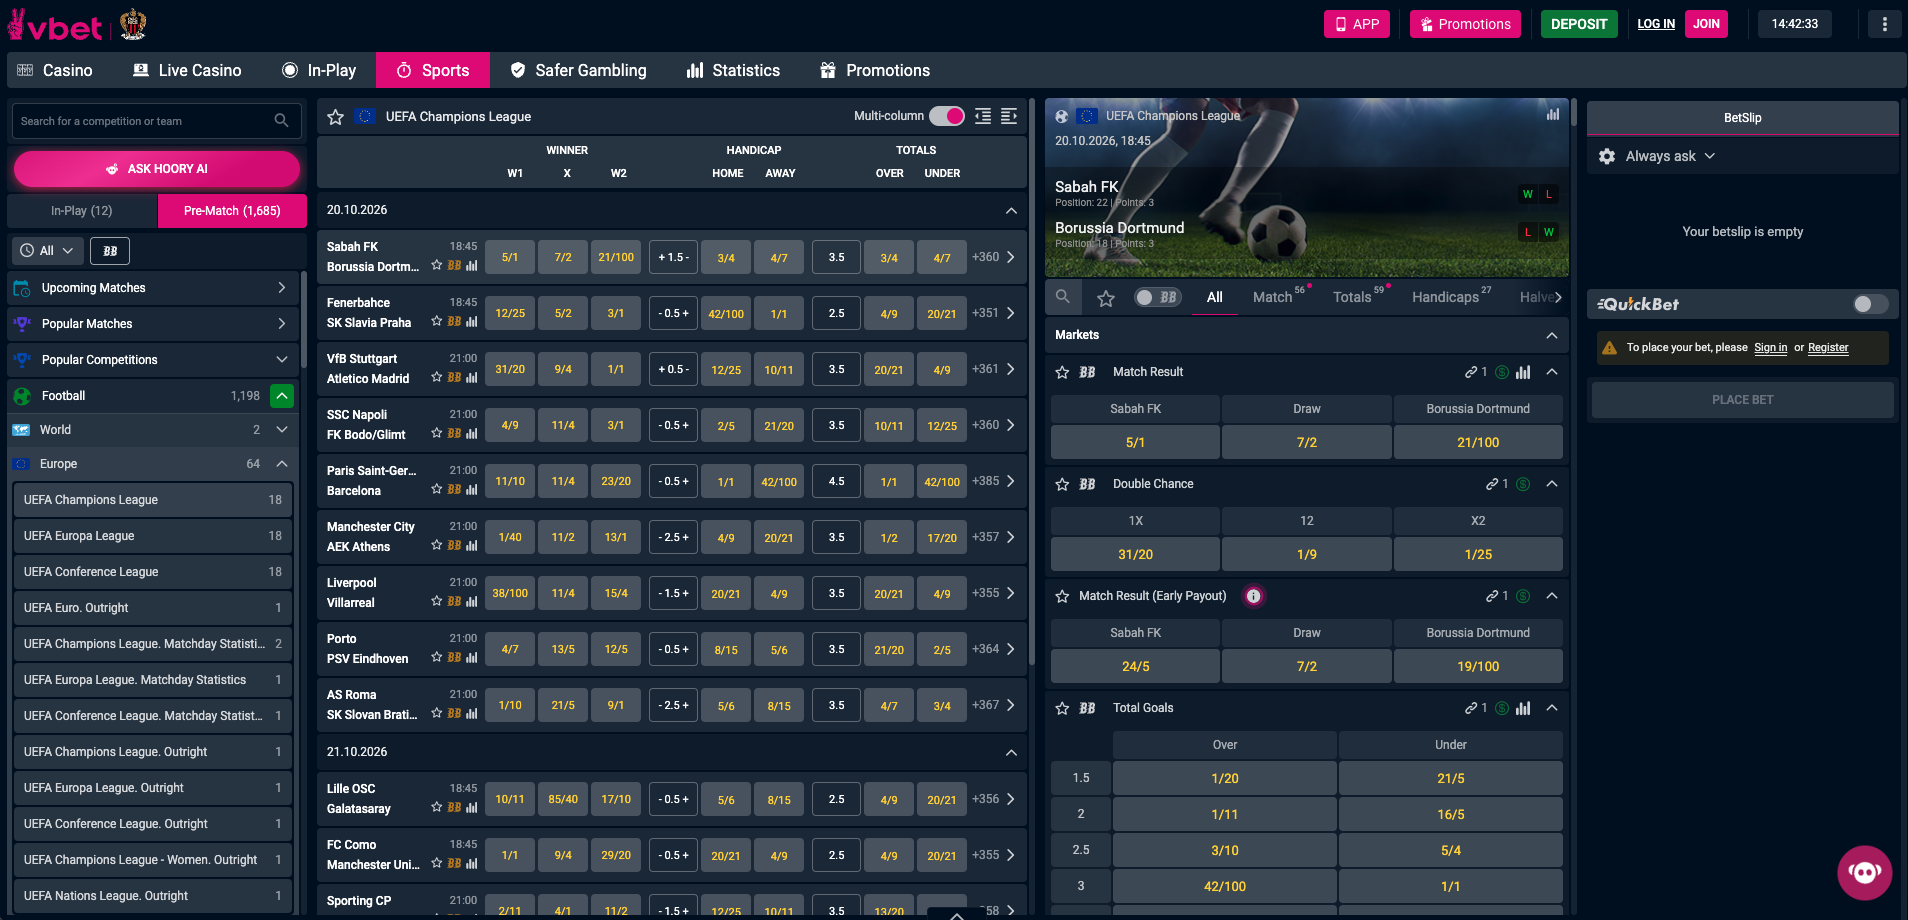Open the Casino menu
Viewport: 1908px width, 920px height.
55,70
